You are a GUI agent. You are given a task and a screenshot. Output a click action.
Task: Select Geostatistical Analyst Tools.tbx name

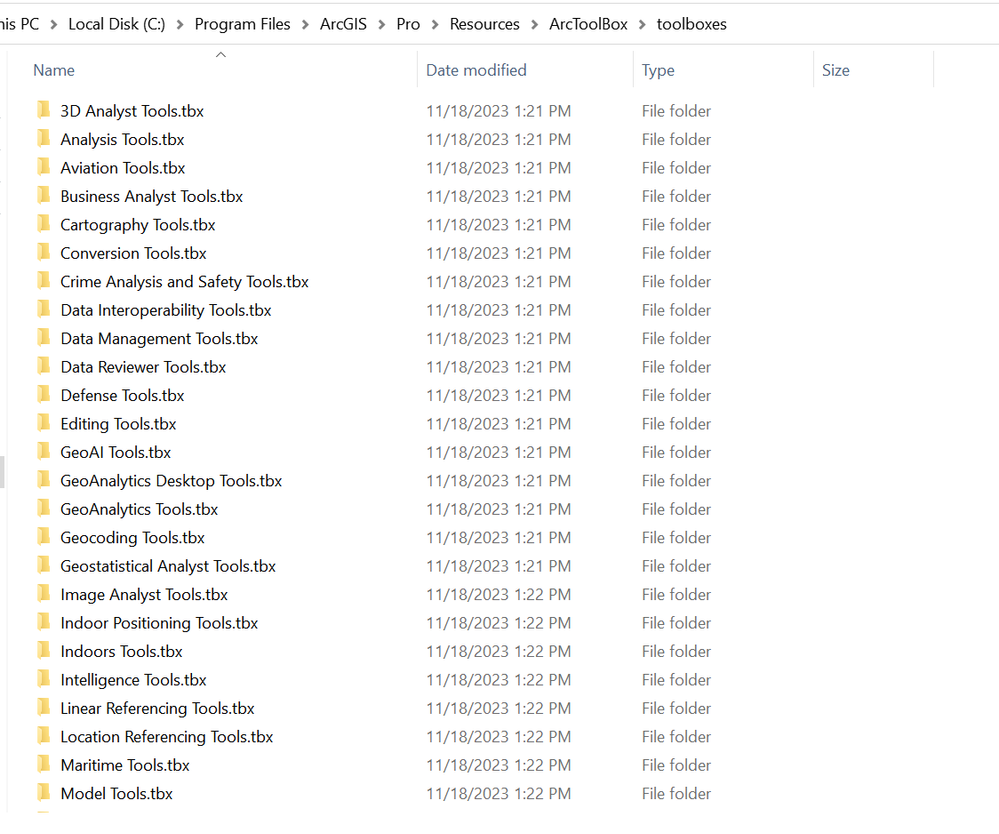tap(168, 566)
